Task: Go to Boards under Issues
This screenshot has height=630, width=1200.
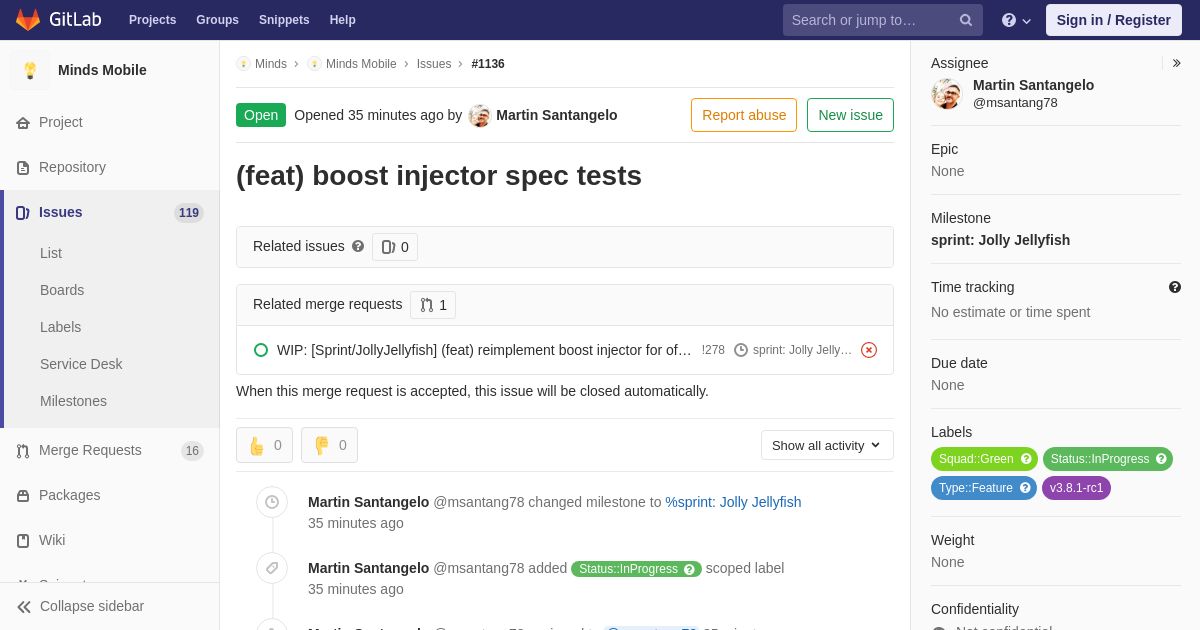Action: pos(62,290)
